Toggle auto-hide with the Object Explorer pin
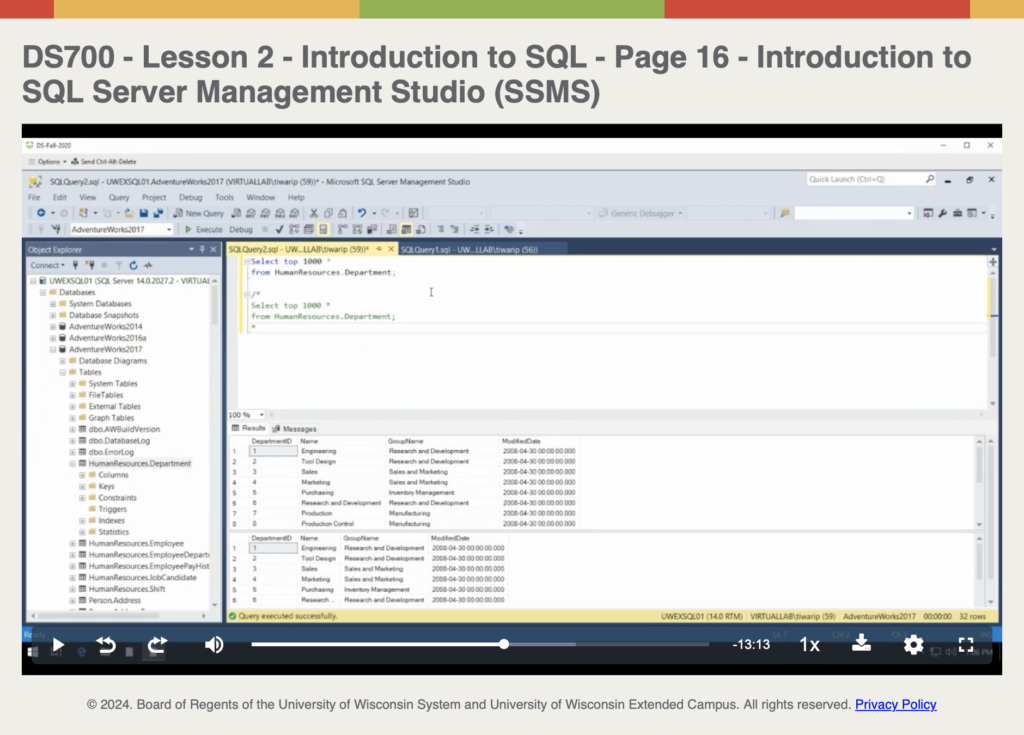Screen dimensions: 1024x735 pos(202,249)
